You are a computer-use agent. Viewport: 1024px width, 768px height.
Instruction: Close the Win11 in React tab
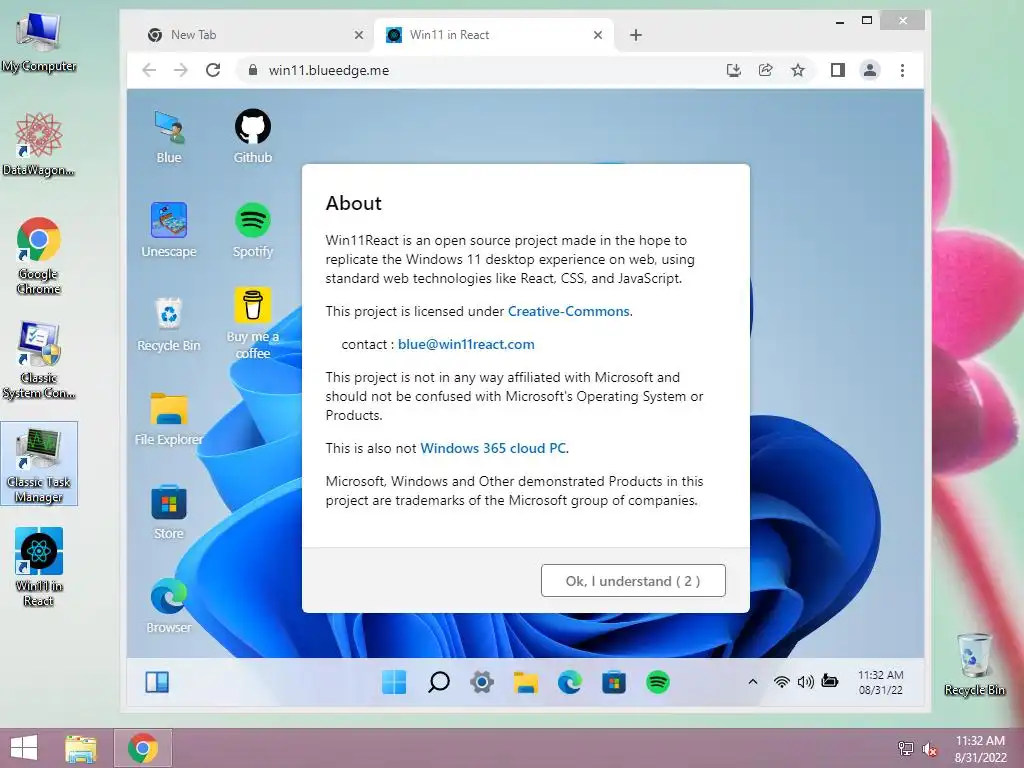click(x=598, y=35)
